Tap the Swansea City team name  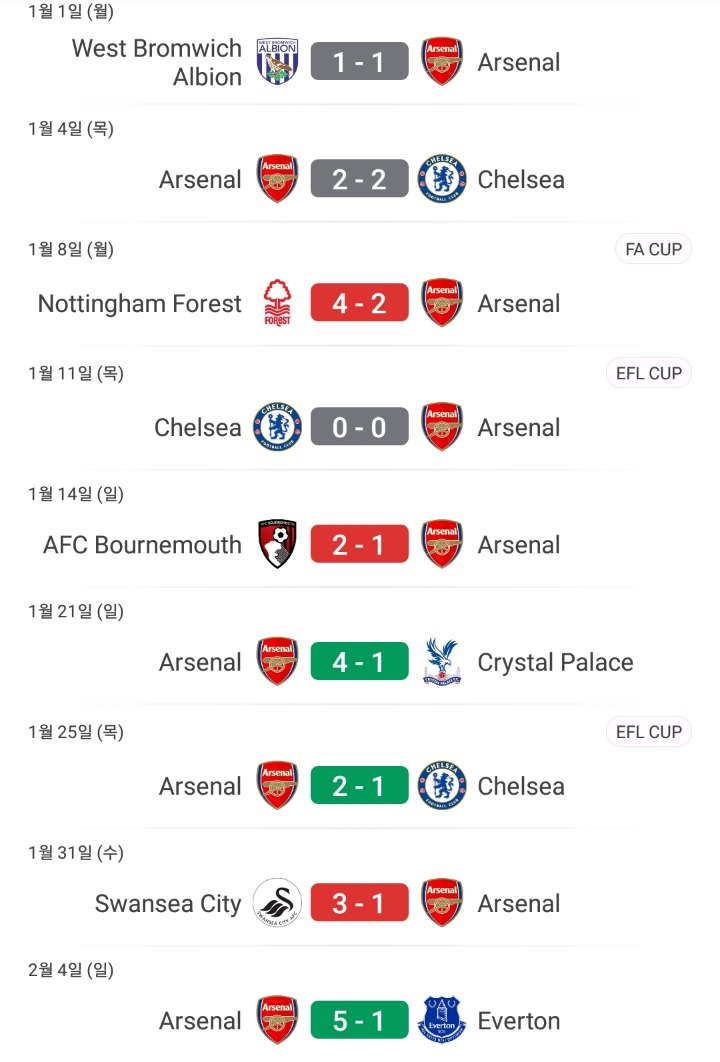(168, 904)
